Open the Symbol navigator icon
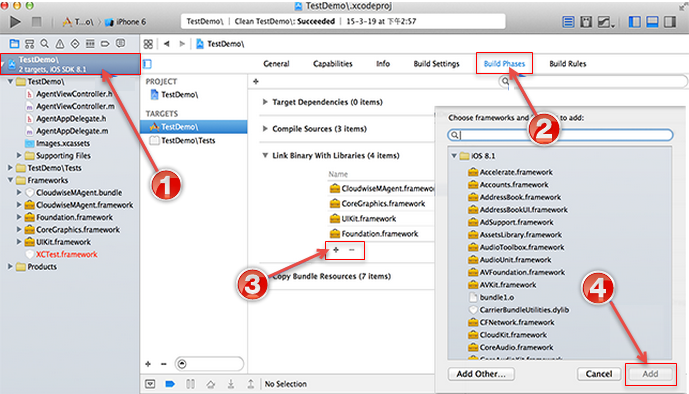The image size is (689, 394). (x=29, y=44)
